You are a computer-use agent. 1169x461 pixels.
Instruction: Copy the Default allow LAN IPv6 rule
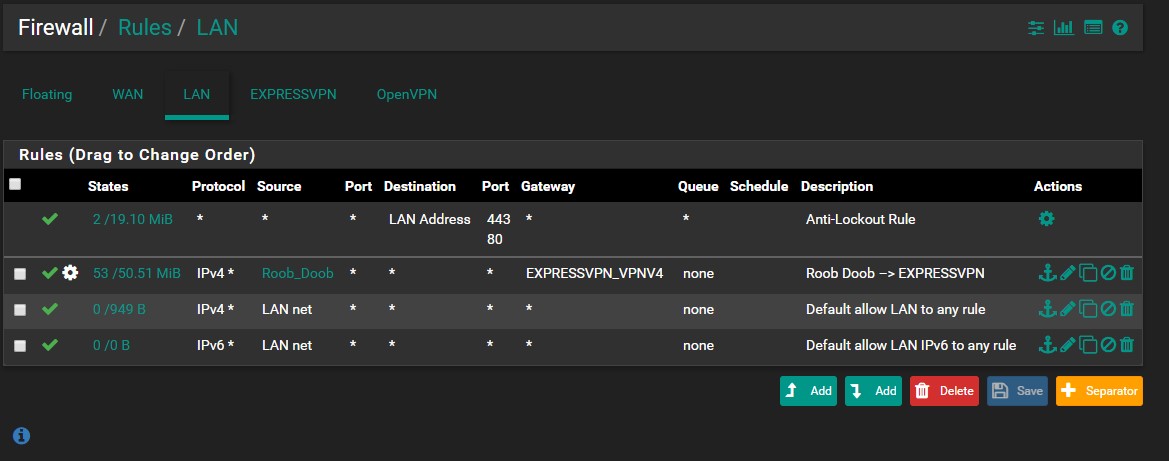tap(1088, 345)
